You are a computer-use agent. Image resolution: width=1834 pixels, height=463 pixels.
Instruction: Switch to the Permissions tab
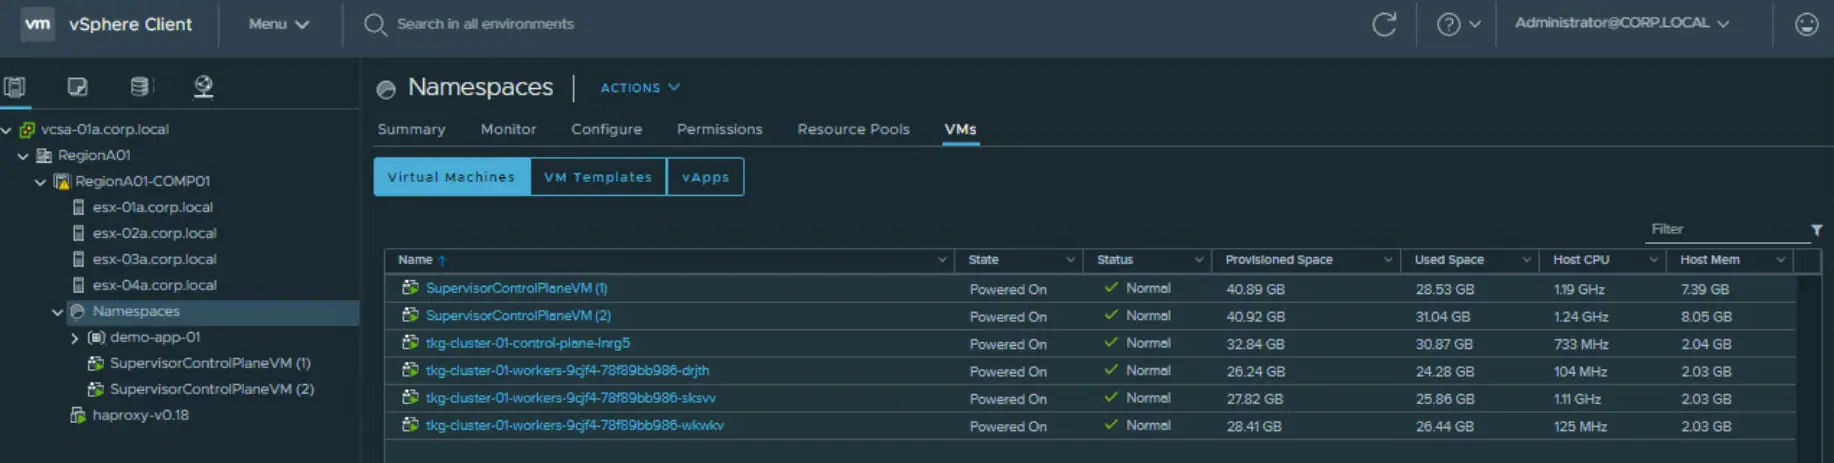click(x=719, y=129)
